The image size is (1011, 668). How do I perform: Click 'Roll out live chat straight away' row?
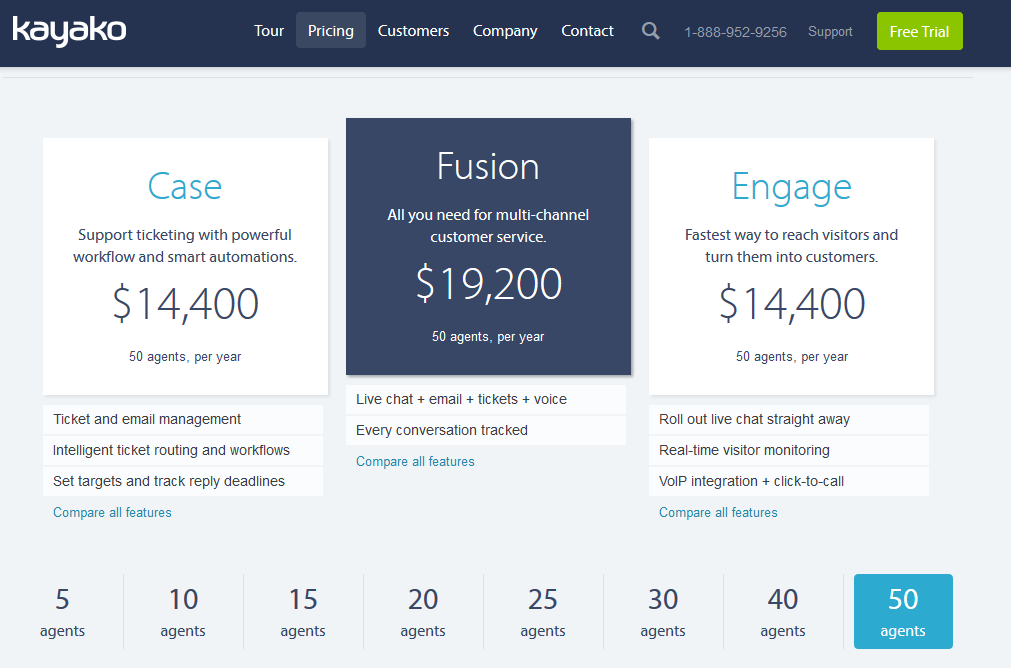coord(789,420)
